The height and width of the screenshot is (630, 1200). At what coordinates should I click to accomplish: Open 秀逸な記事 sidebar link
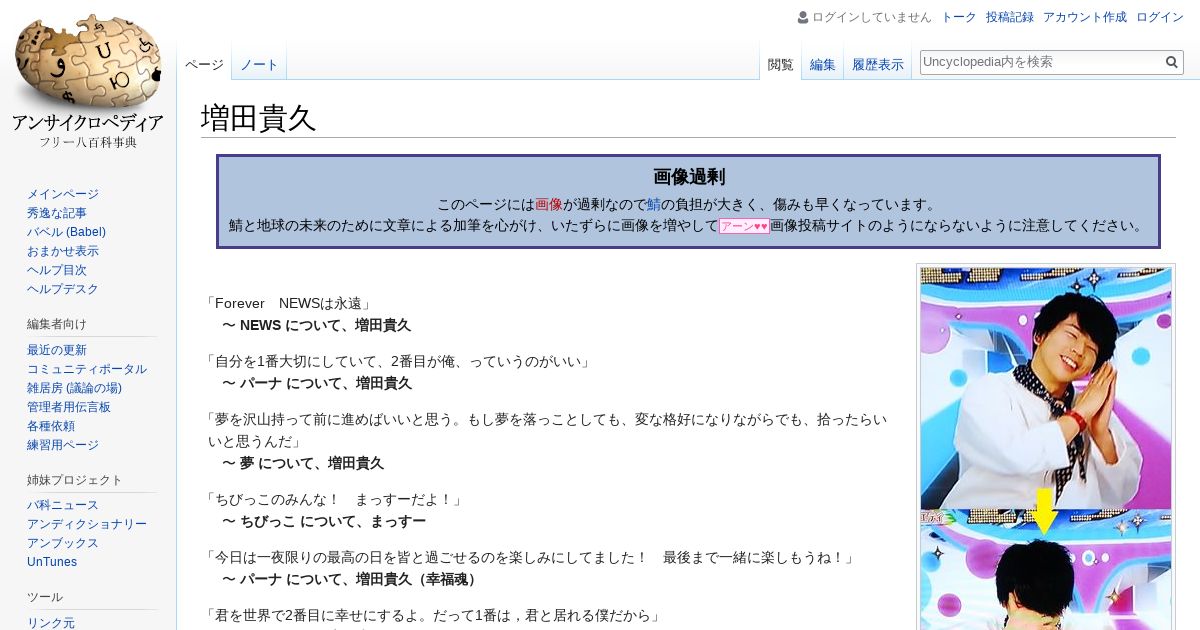[x=57, y=213]
